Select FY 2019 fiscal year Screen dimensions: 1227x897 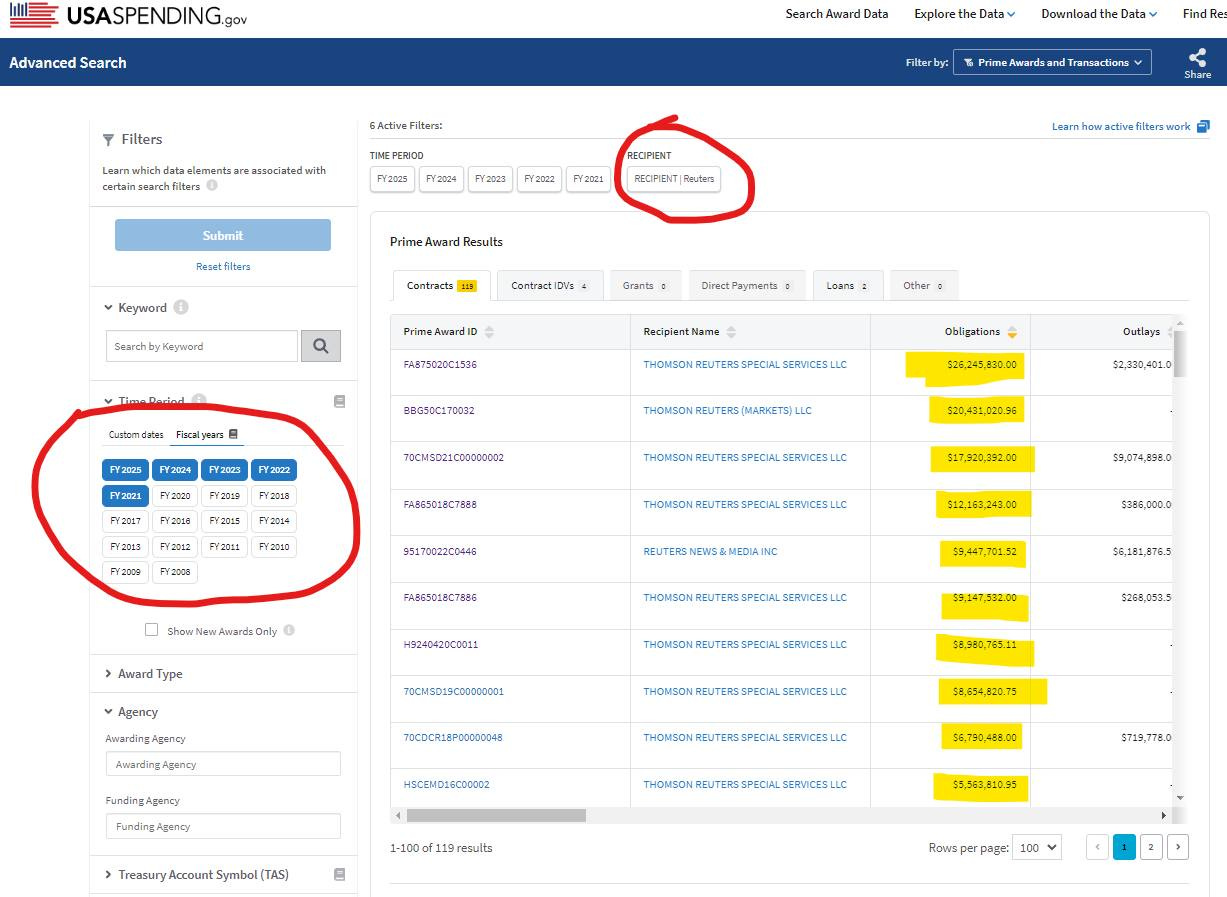point(224,496)
